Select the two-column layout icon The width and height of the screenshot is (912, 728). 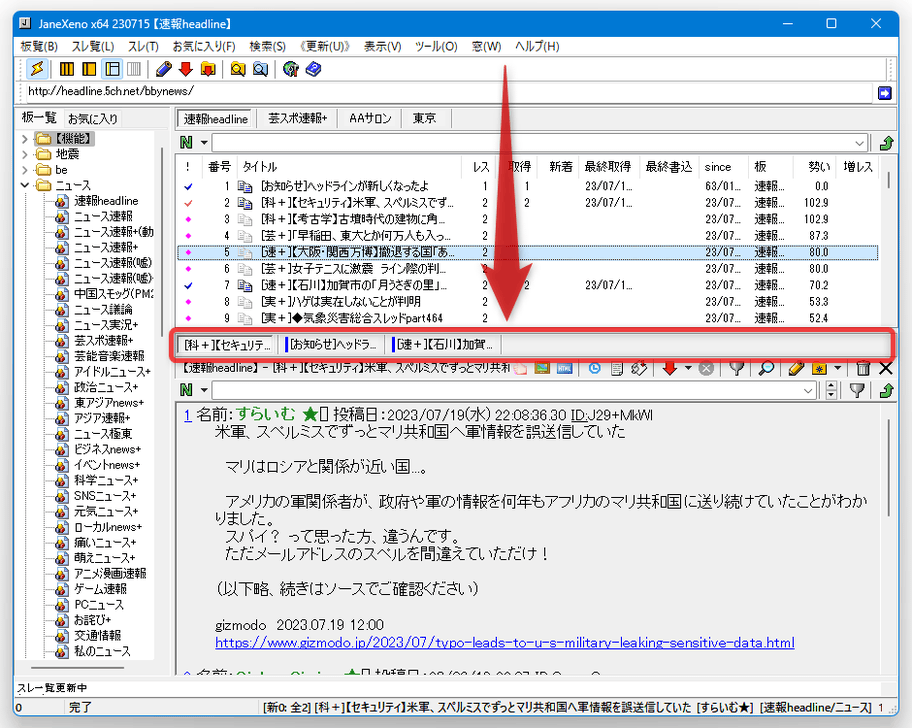click(89, 69)
